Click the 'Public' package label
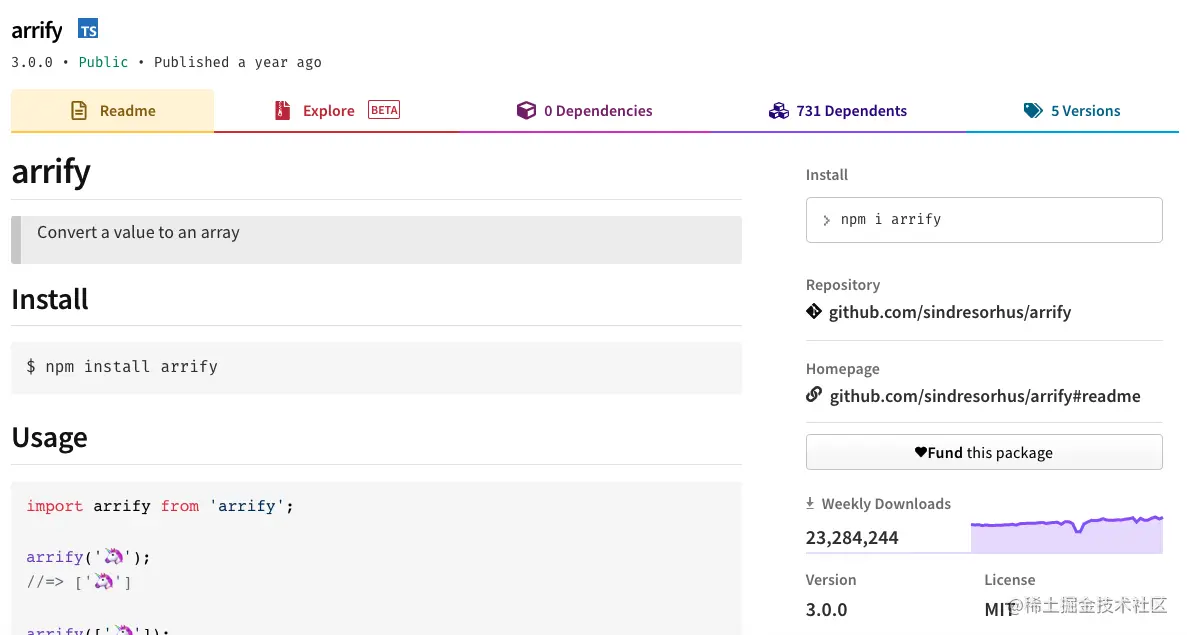This screenshot has width=1187, height=635. [x=103, y=62]
